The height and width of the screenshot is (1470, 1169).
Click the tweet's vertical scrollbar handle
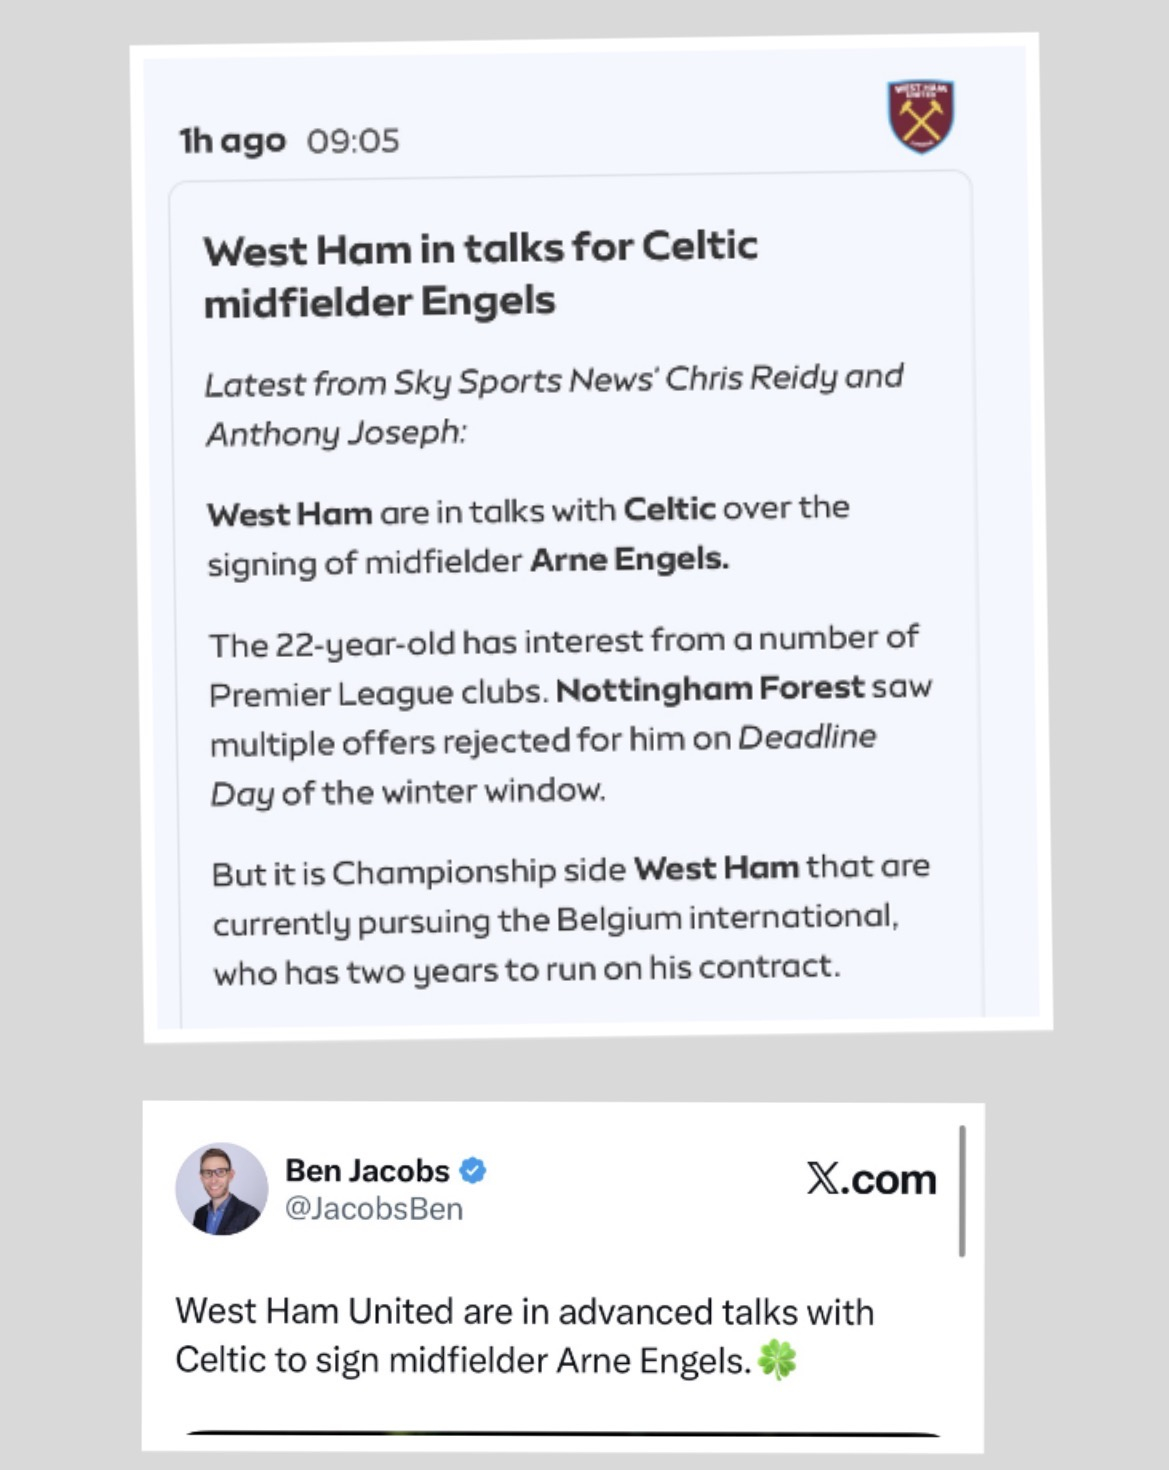[962, 1190]
